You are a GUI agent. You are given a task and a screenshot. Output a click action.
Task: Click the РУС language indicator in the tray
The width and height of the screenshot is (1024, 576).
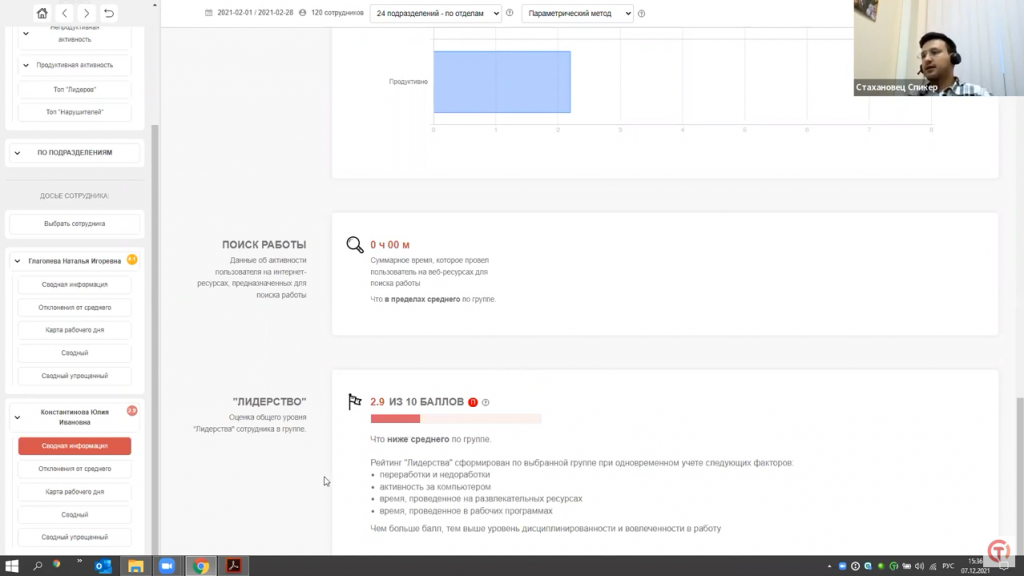pyautogui.click(x=948, y=566)
